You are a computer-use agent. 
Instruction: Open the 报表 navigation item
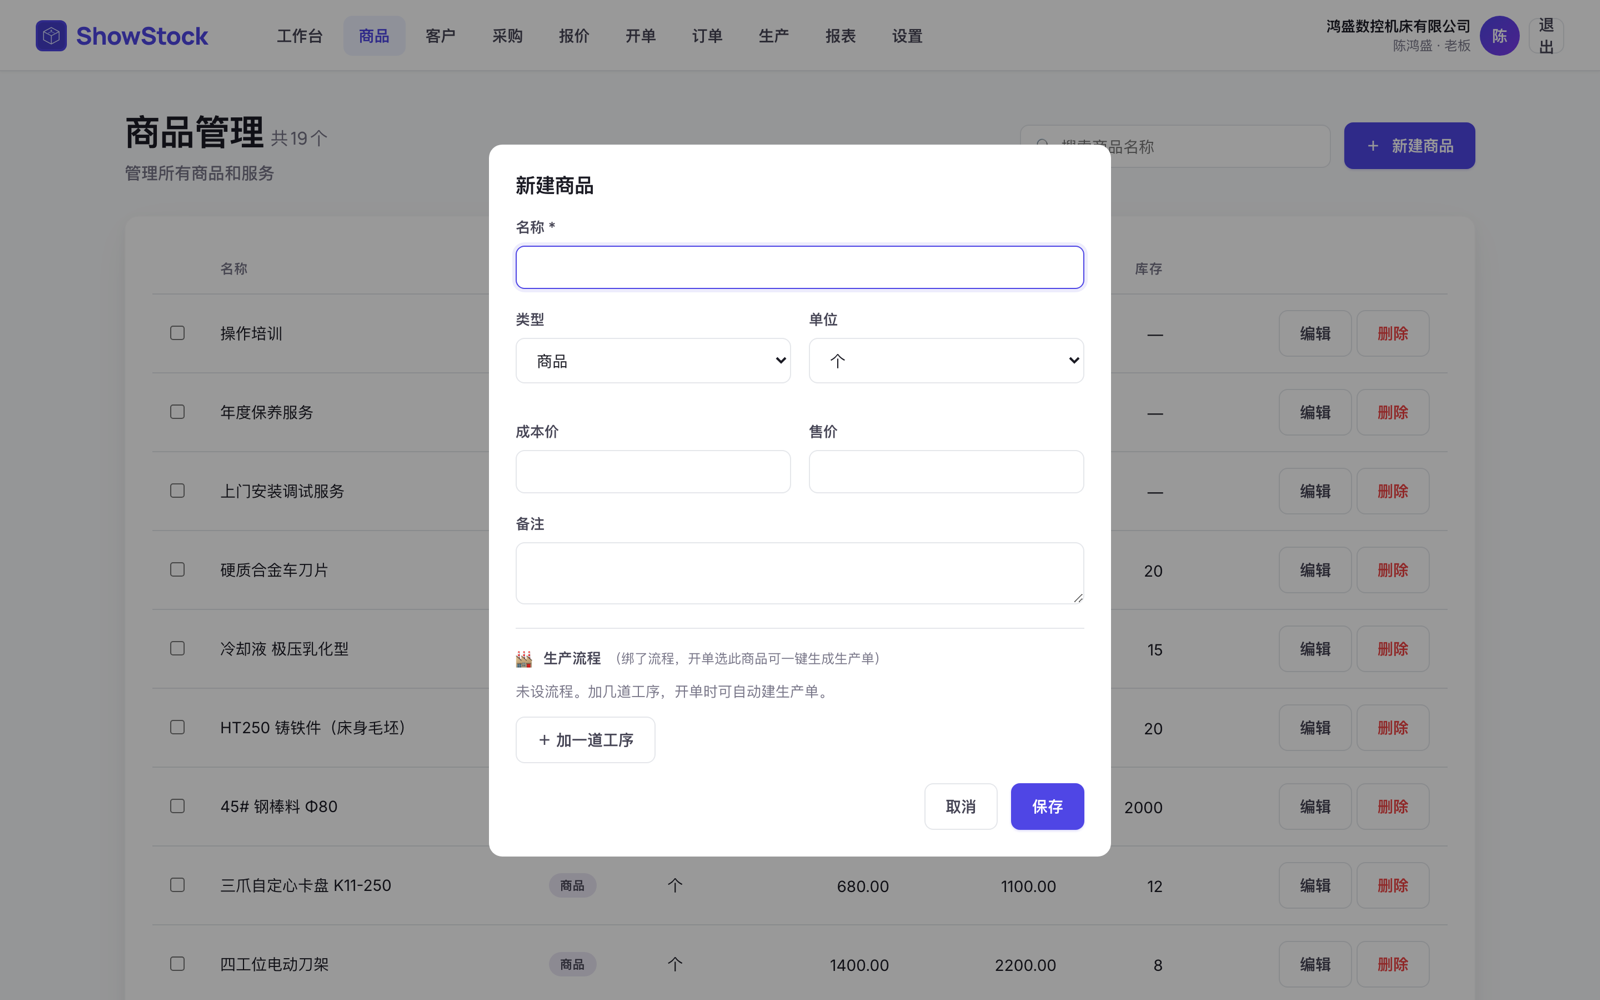tap(841, 36)
